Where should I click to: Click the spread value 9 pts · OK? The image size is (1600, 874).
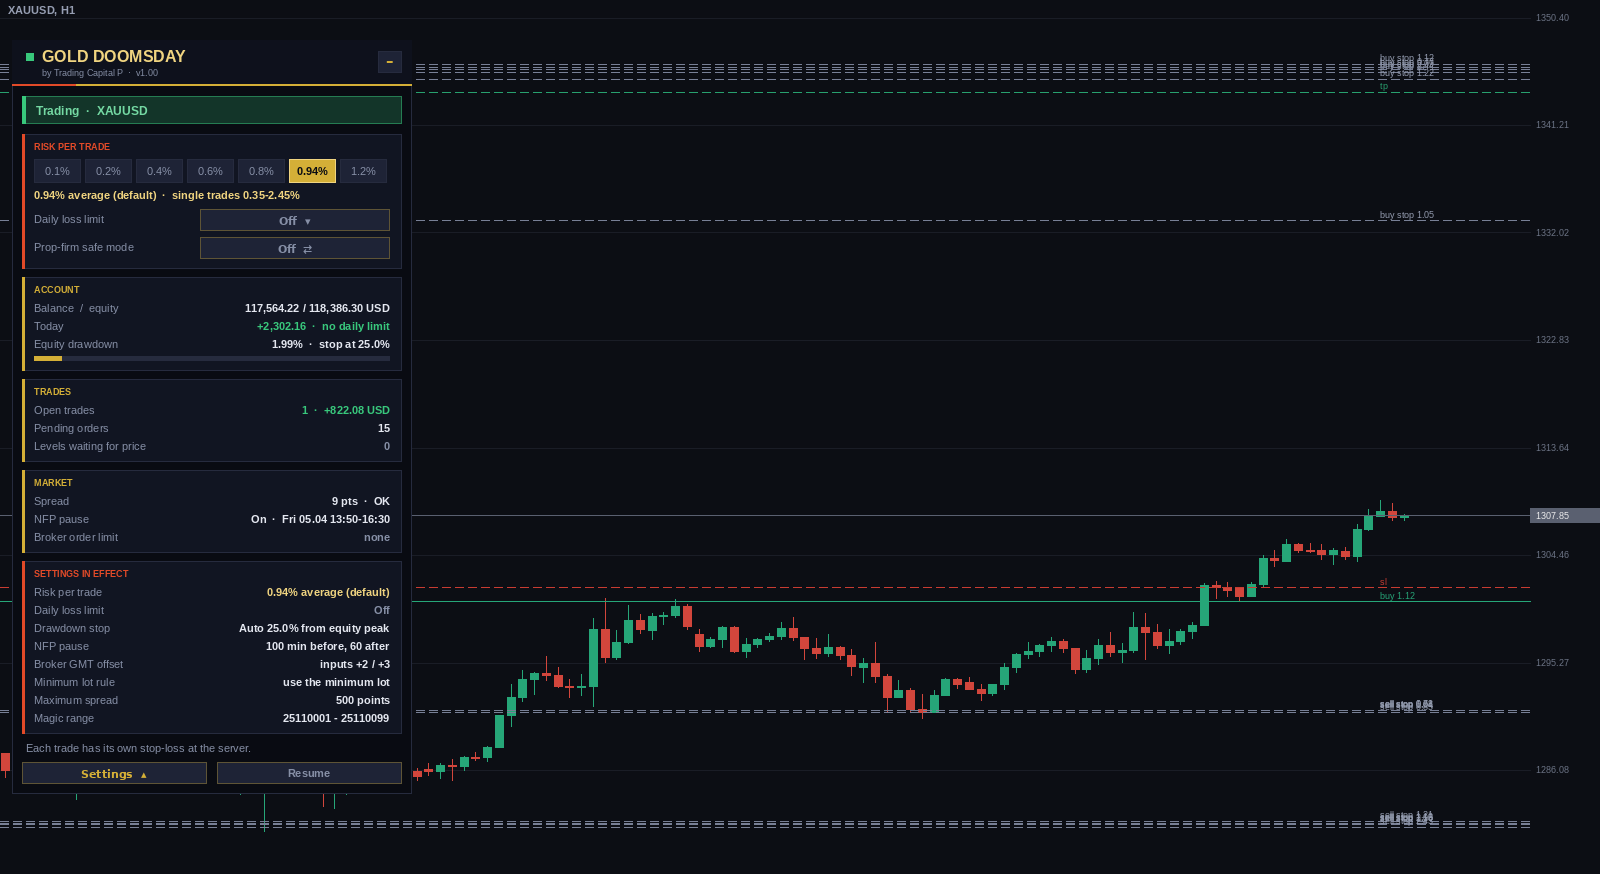pos(361,501)
